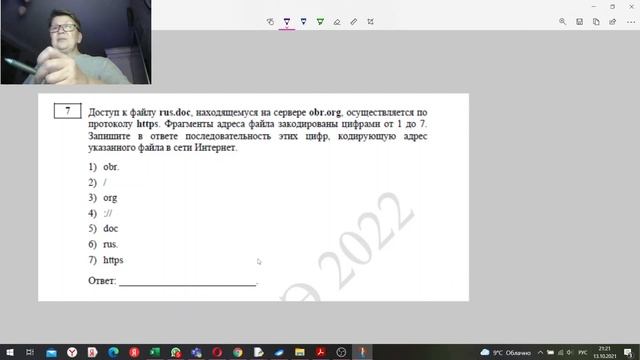
Task: Click the Ответ: label
Action: pyautogui.click(x=102, y=280)
